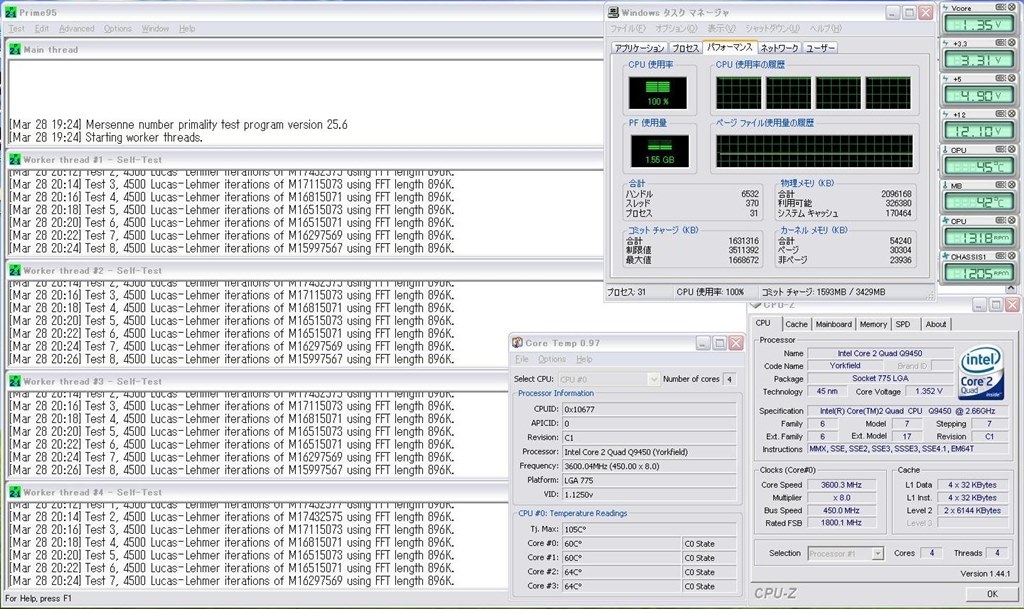Switch to the Cache tab in CPU-Z
This screenshot has height=609, width=1024.
(796, 324)
